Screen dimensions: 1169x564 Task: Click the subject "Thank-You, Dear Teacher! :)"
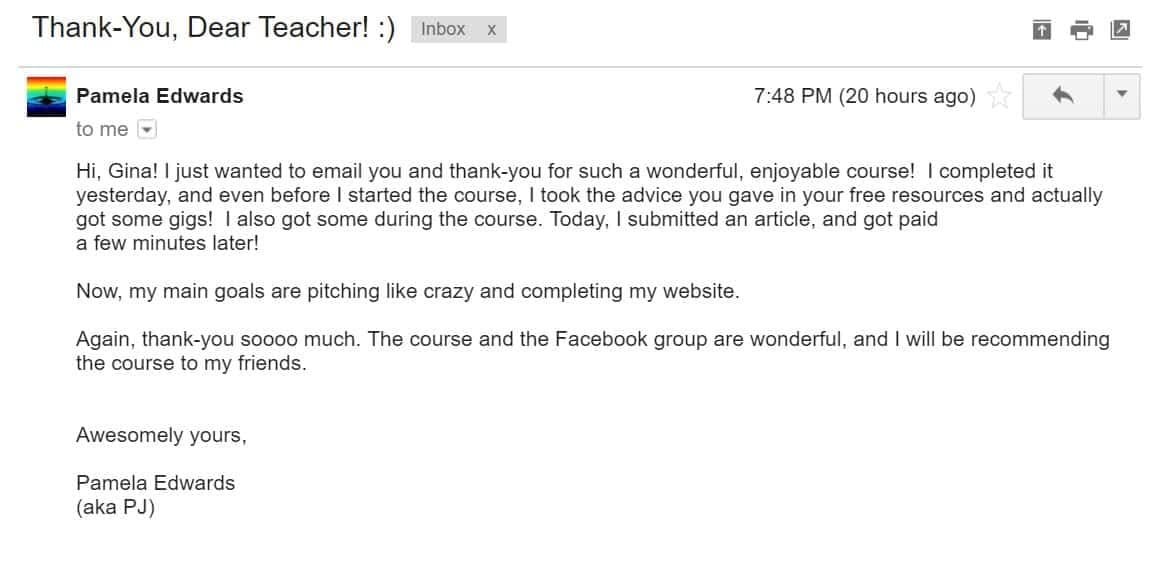click(x=214, y=27)
